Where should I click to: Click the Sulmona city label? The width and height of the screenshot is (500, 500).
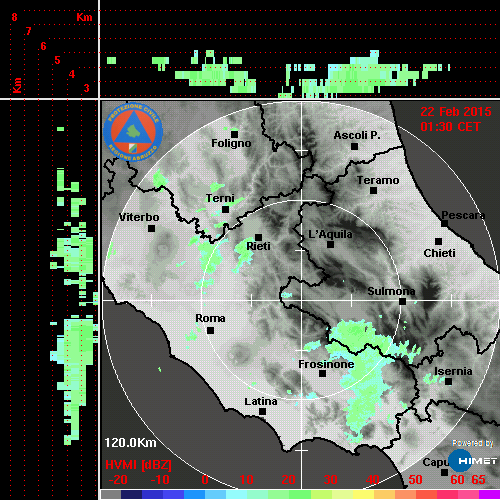pos(391,291)
